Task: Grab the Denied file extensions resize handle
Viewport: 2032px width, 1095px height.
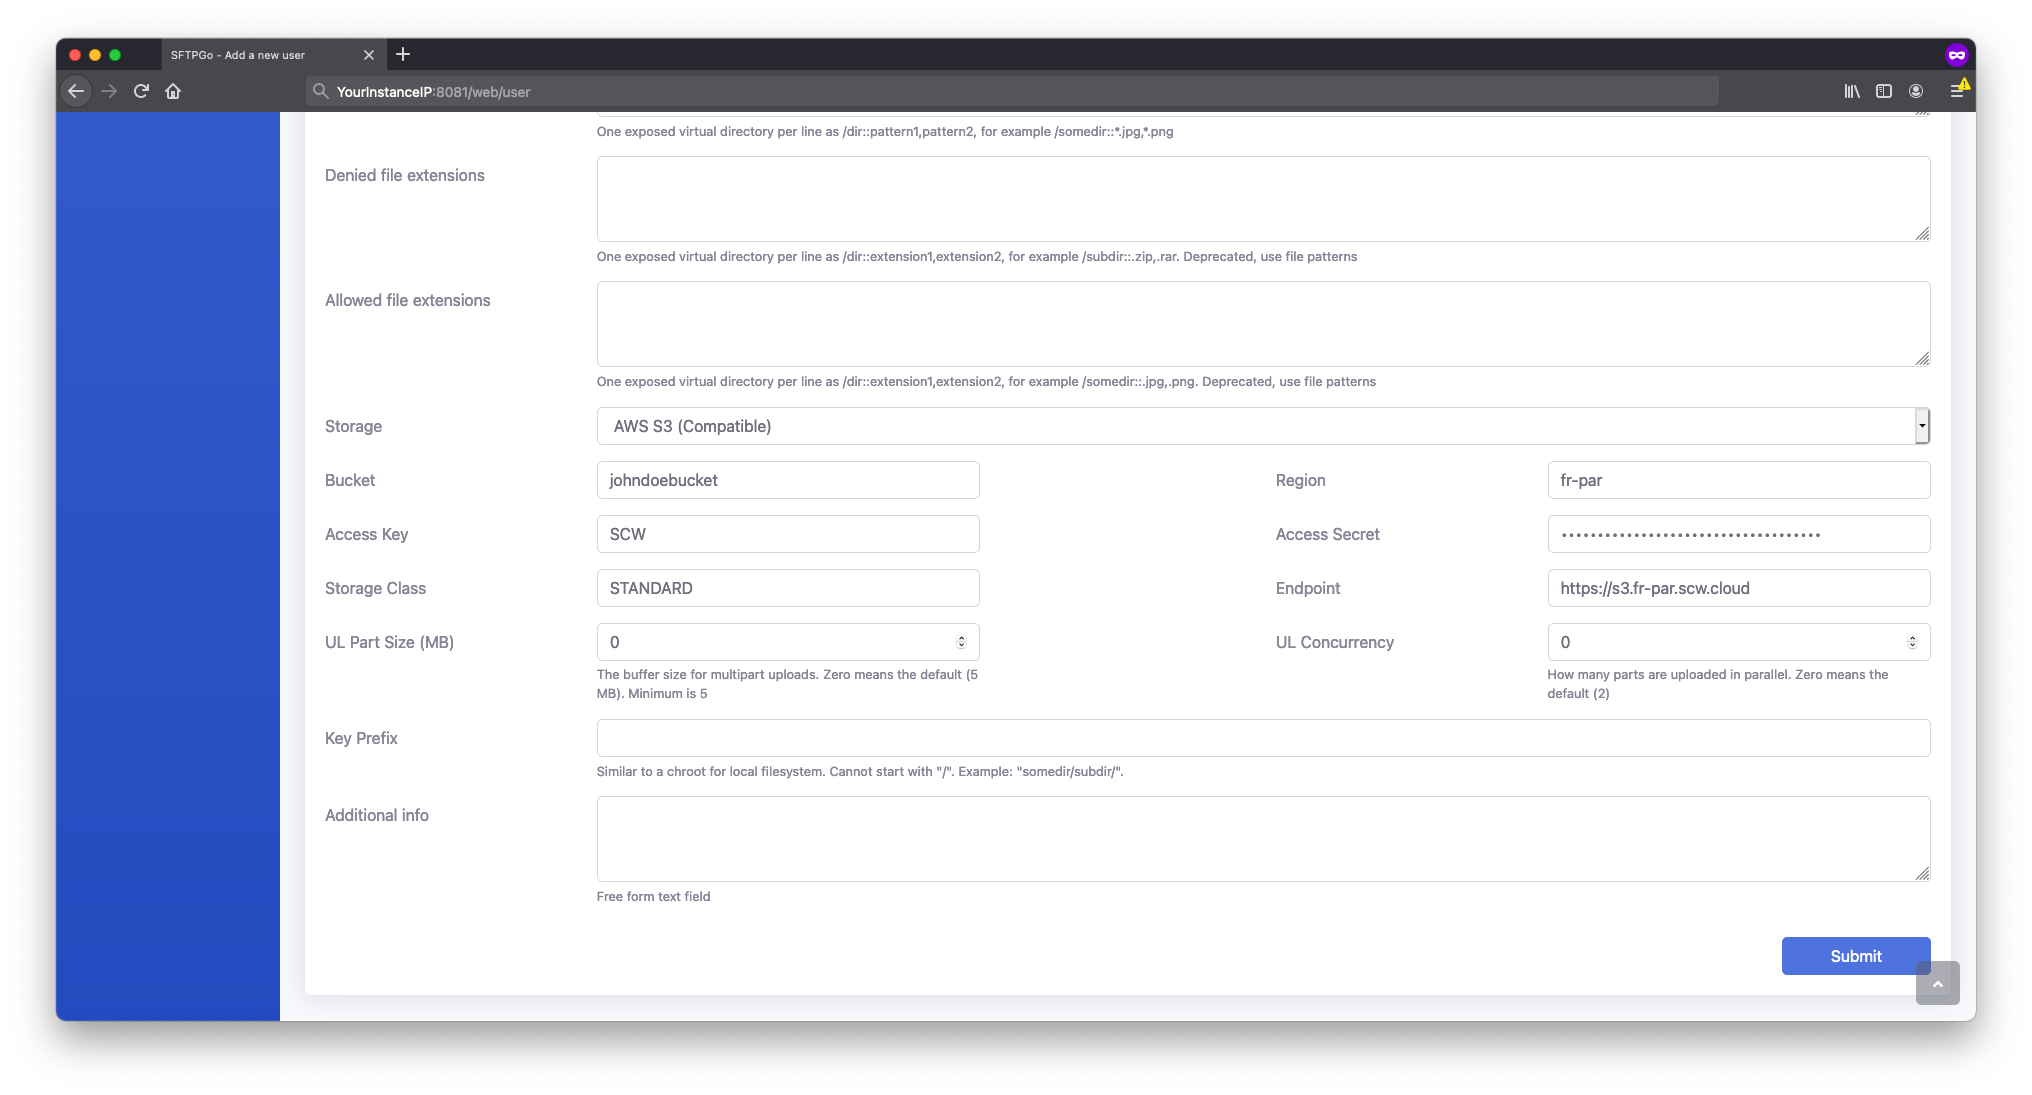Action: point(1922,233)
